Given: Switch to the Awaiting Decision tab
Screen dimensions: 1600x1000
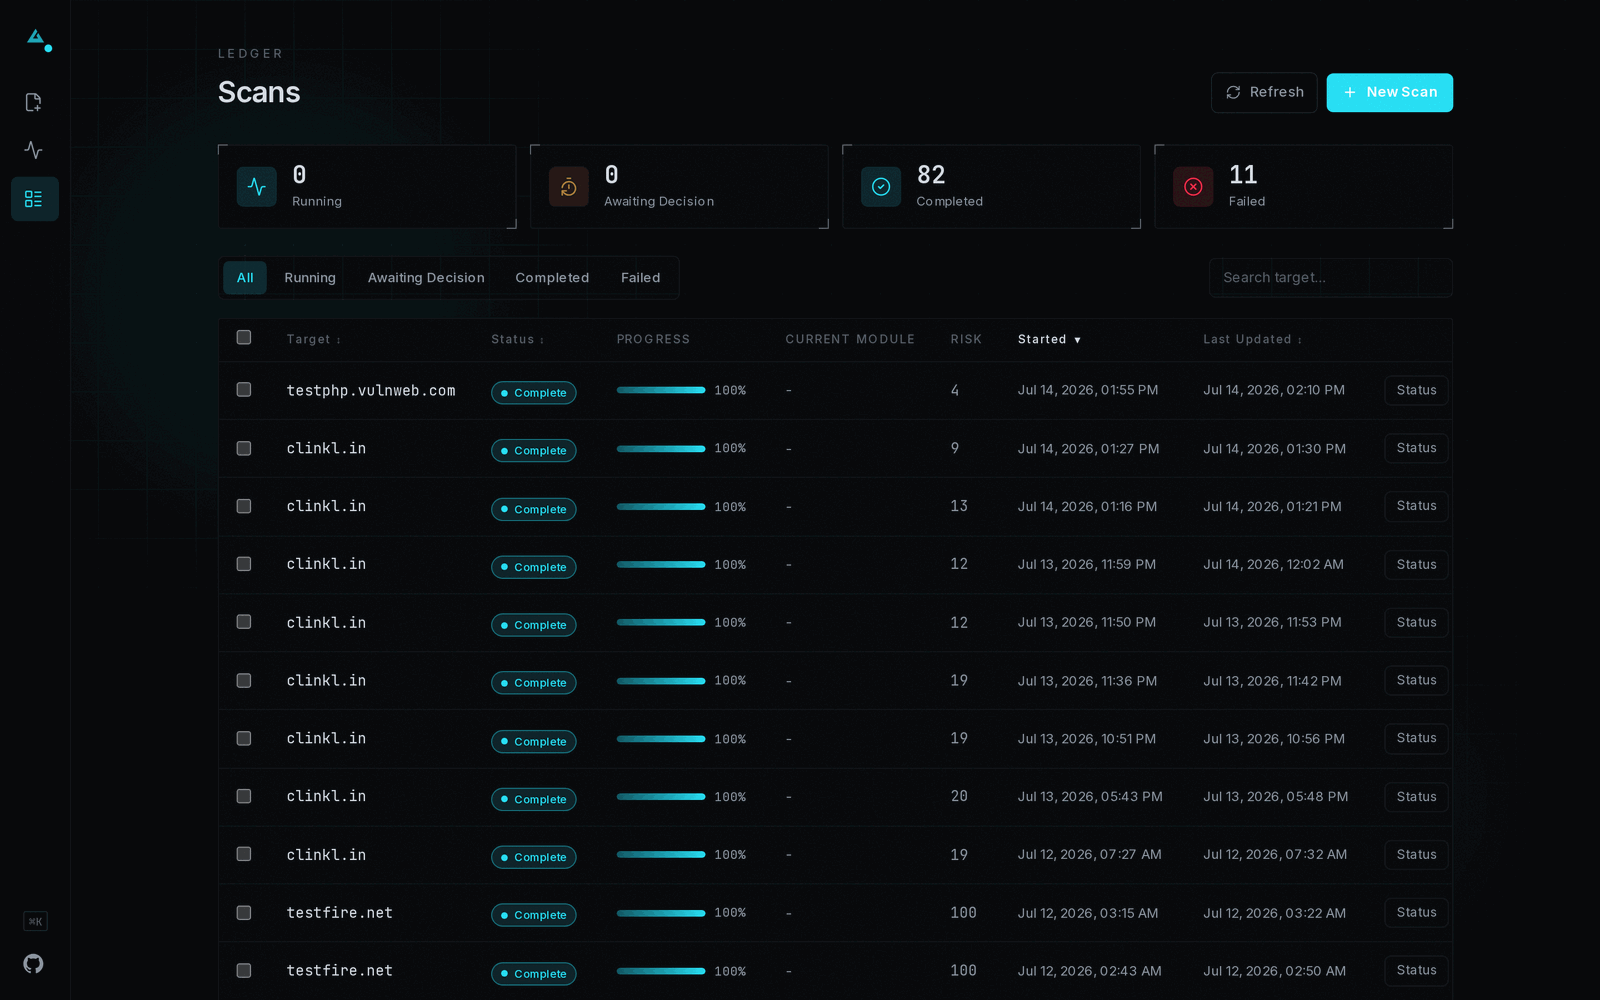Looking at the screenshot, I should 426,278.
